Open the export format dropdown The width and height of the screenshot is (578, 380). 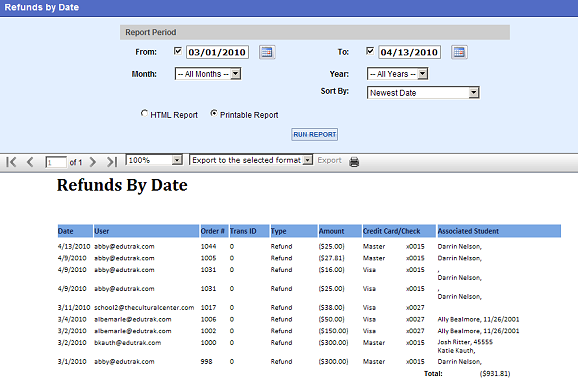[x=251, y=160]
